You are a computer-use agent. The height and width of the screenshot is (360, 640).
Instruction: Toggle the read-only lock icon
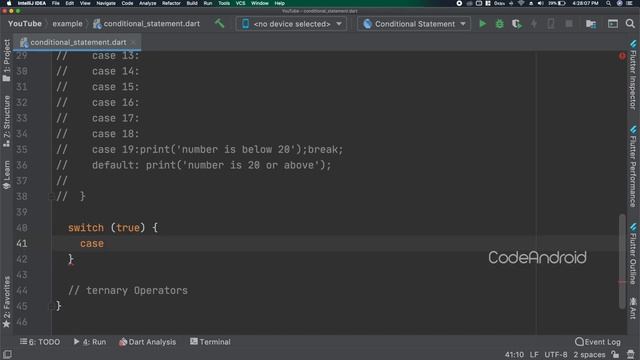click(x=615, y=355)
